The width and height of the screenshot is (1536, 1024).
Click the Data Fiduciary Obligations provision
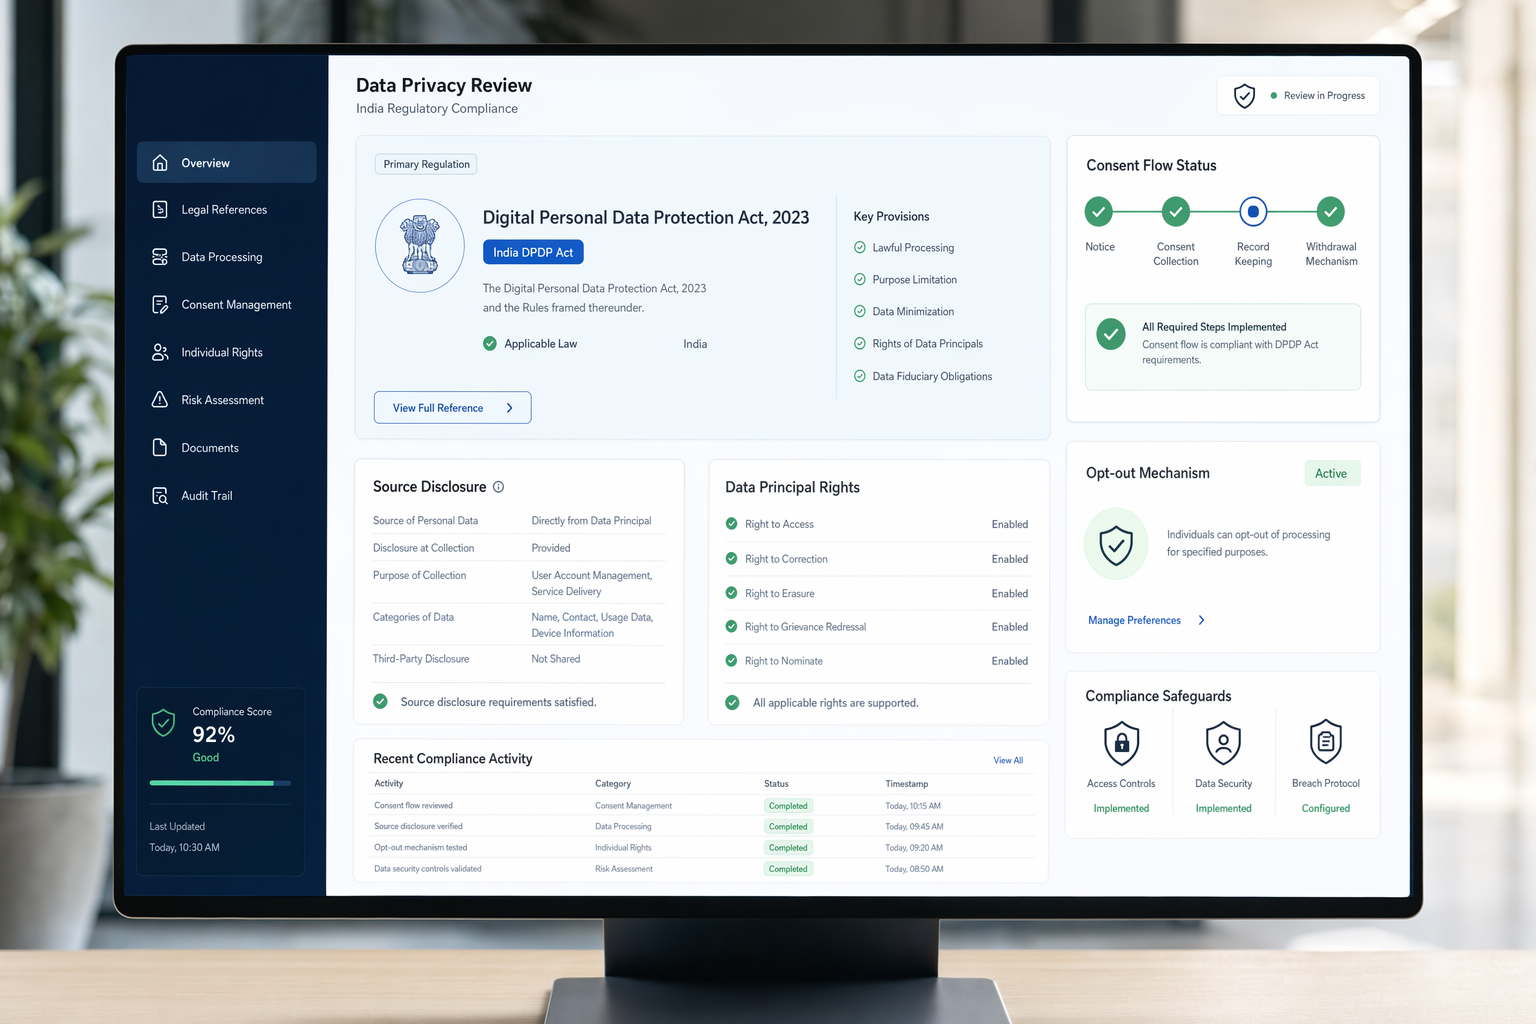click(x=923, y=377)
